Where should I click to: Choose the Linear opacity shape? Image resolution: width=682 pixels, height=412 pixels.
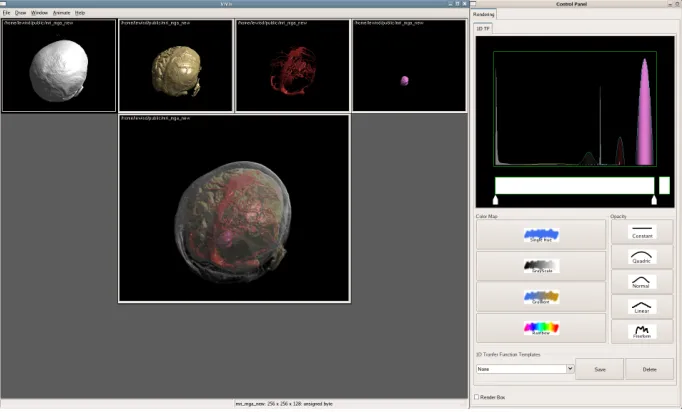coord(642,307)
